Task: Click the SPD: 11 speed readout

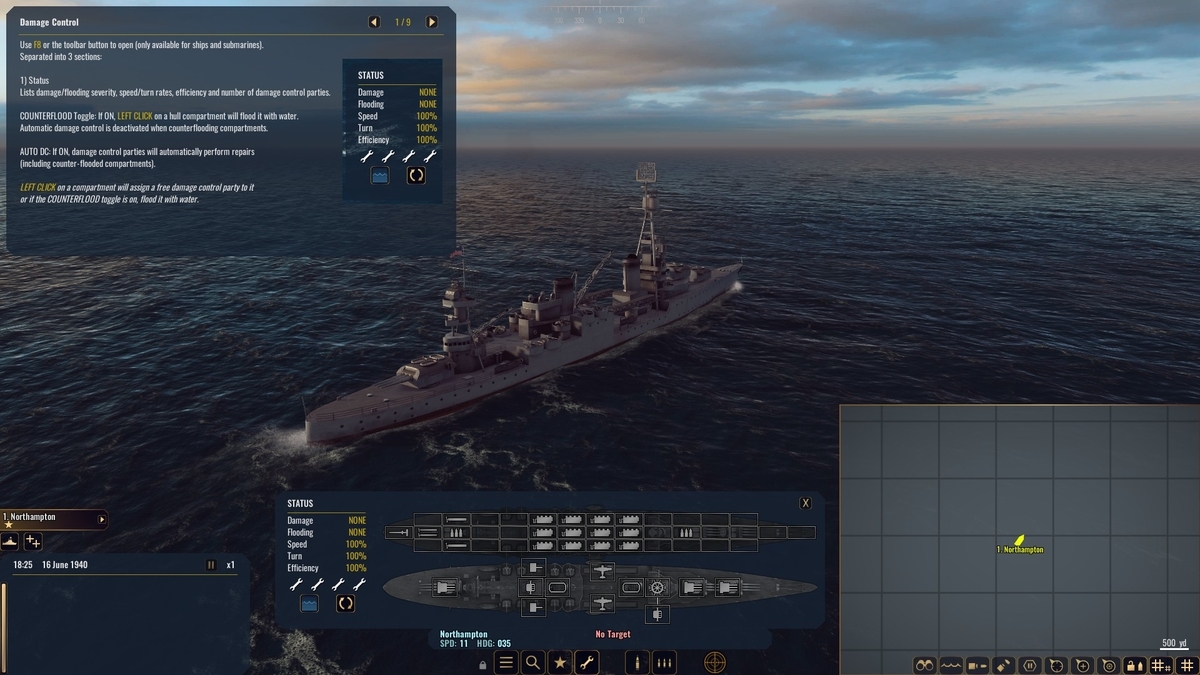Action: 454,643
